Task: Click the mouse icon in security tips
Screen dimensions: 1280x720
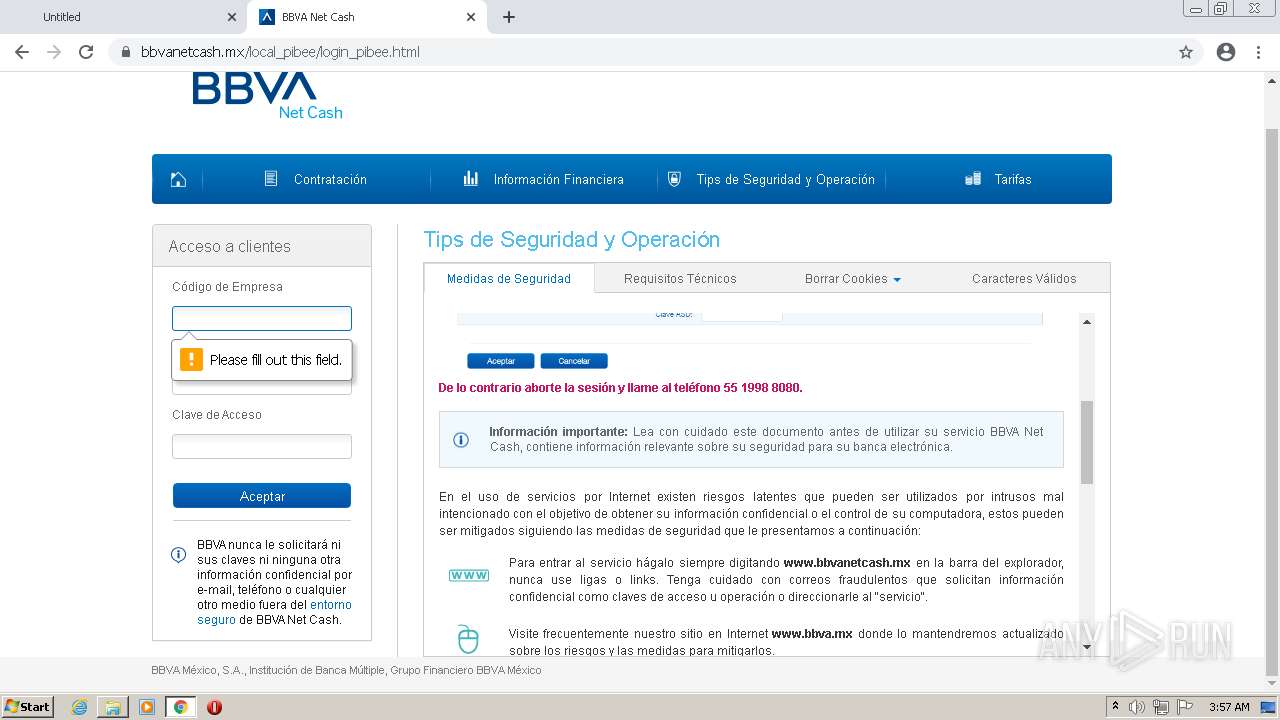Action: tap(468, 639)
